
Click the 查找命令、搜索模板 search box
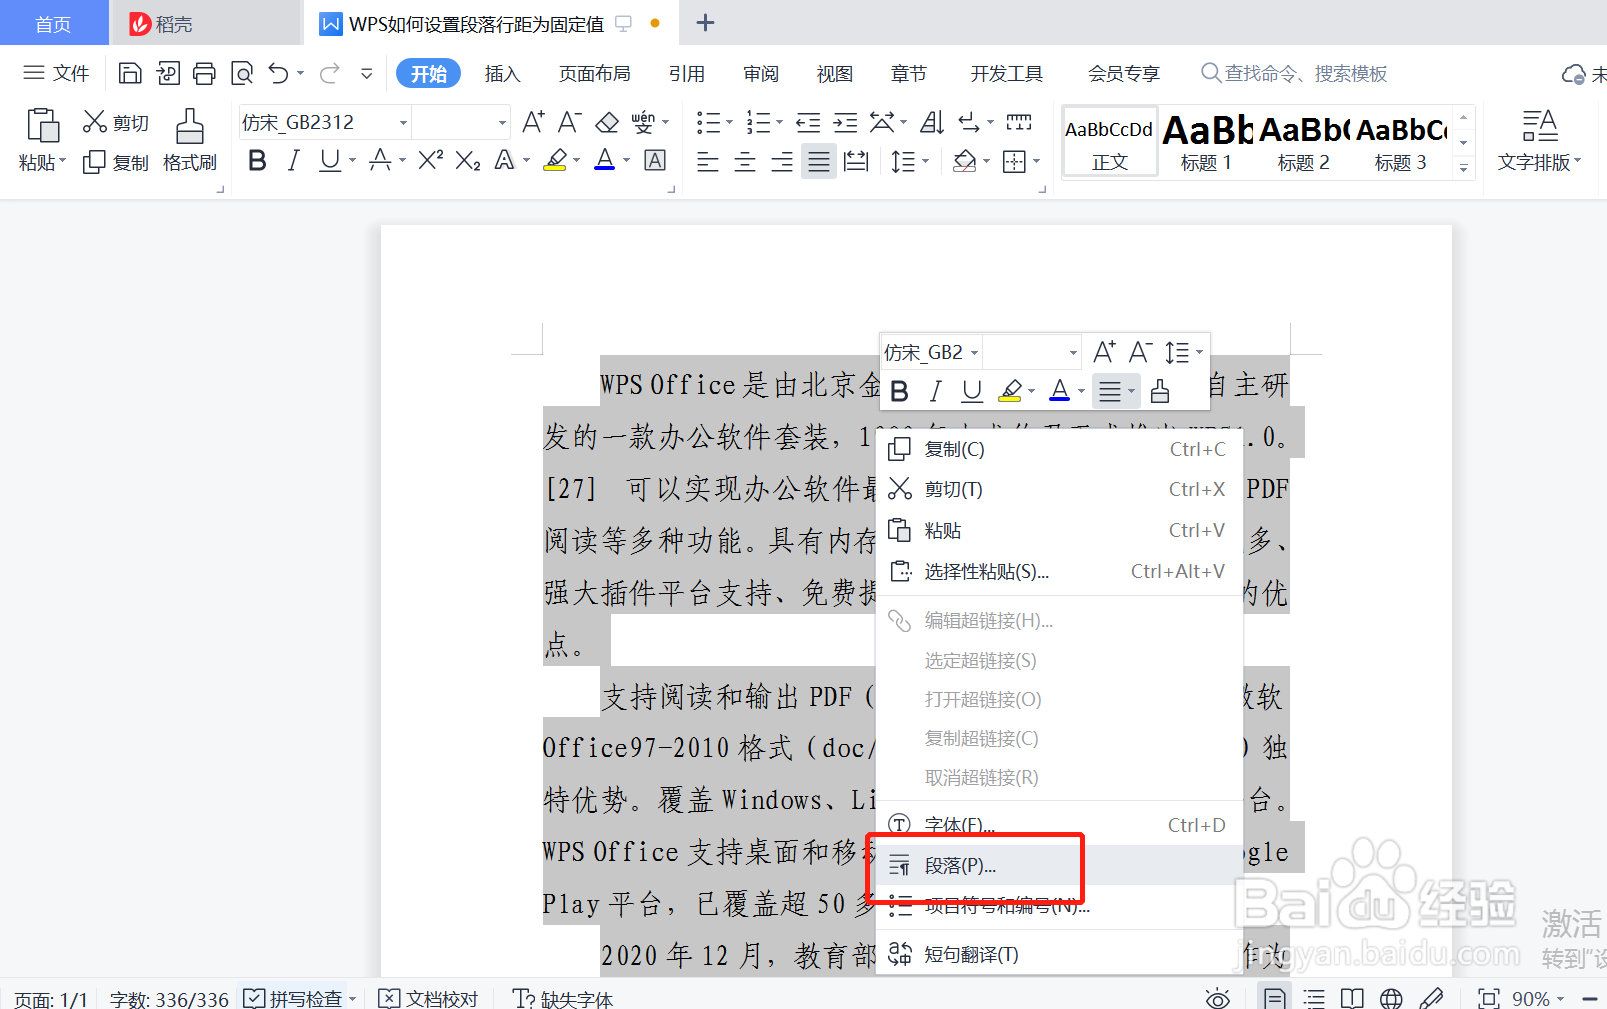[1294, 74]
